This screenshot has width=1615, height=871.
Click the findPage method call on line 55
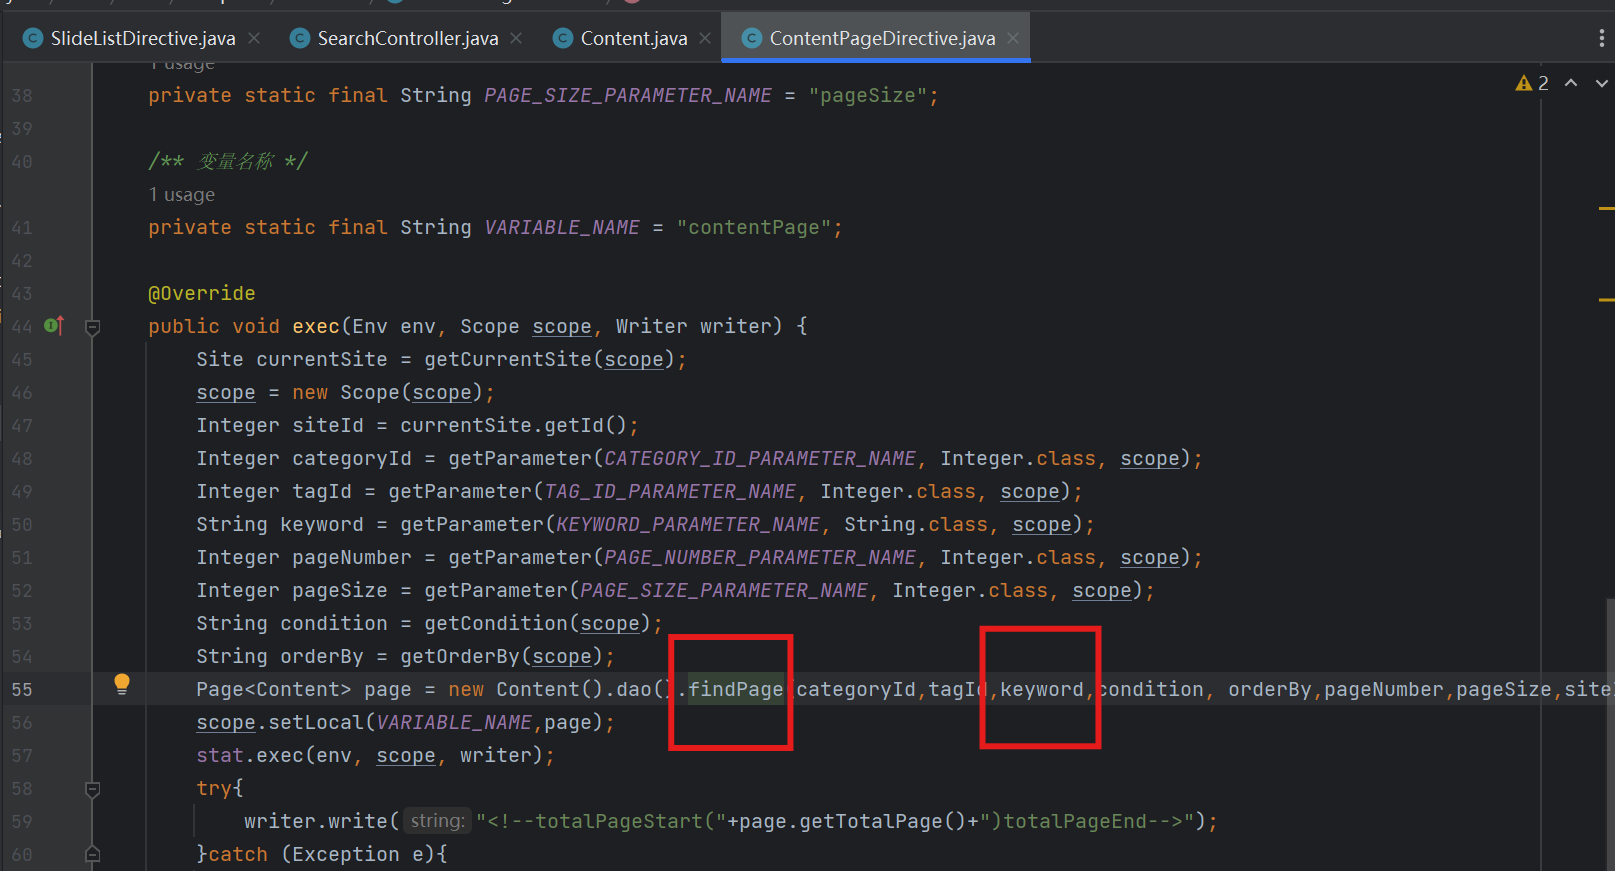(x=735, y=689)
